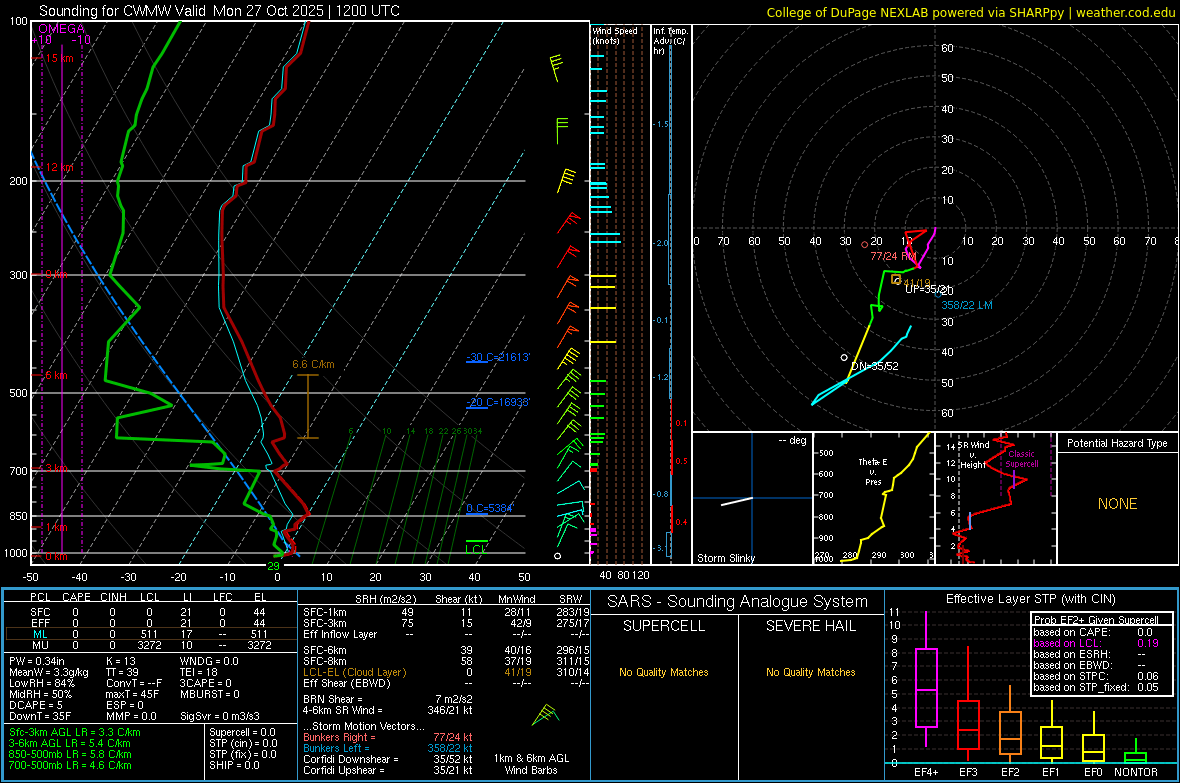The image size is (1180, 783).
Task: Click the Wind Speed (knots) panel header
Action: [615, 35]
